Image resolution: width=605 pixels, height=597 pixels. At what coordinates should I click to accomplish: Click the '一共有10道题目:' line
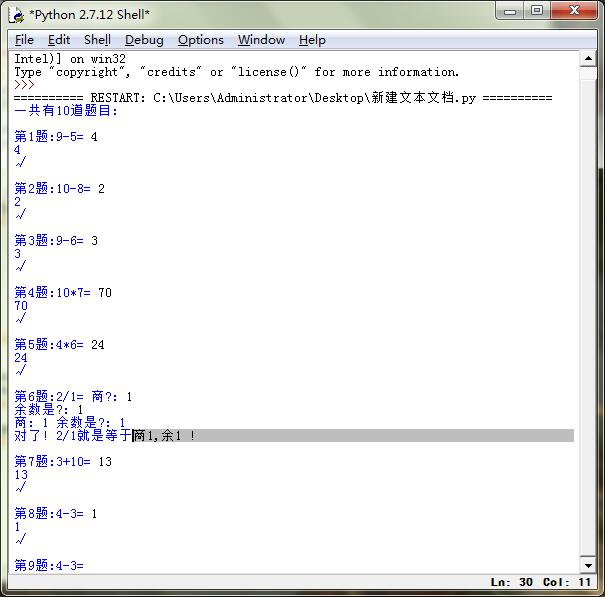click(x=66, y=111)
